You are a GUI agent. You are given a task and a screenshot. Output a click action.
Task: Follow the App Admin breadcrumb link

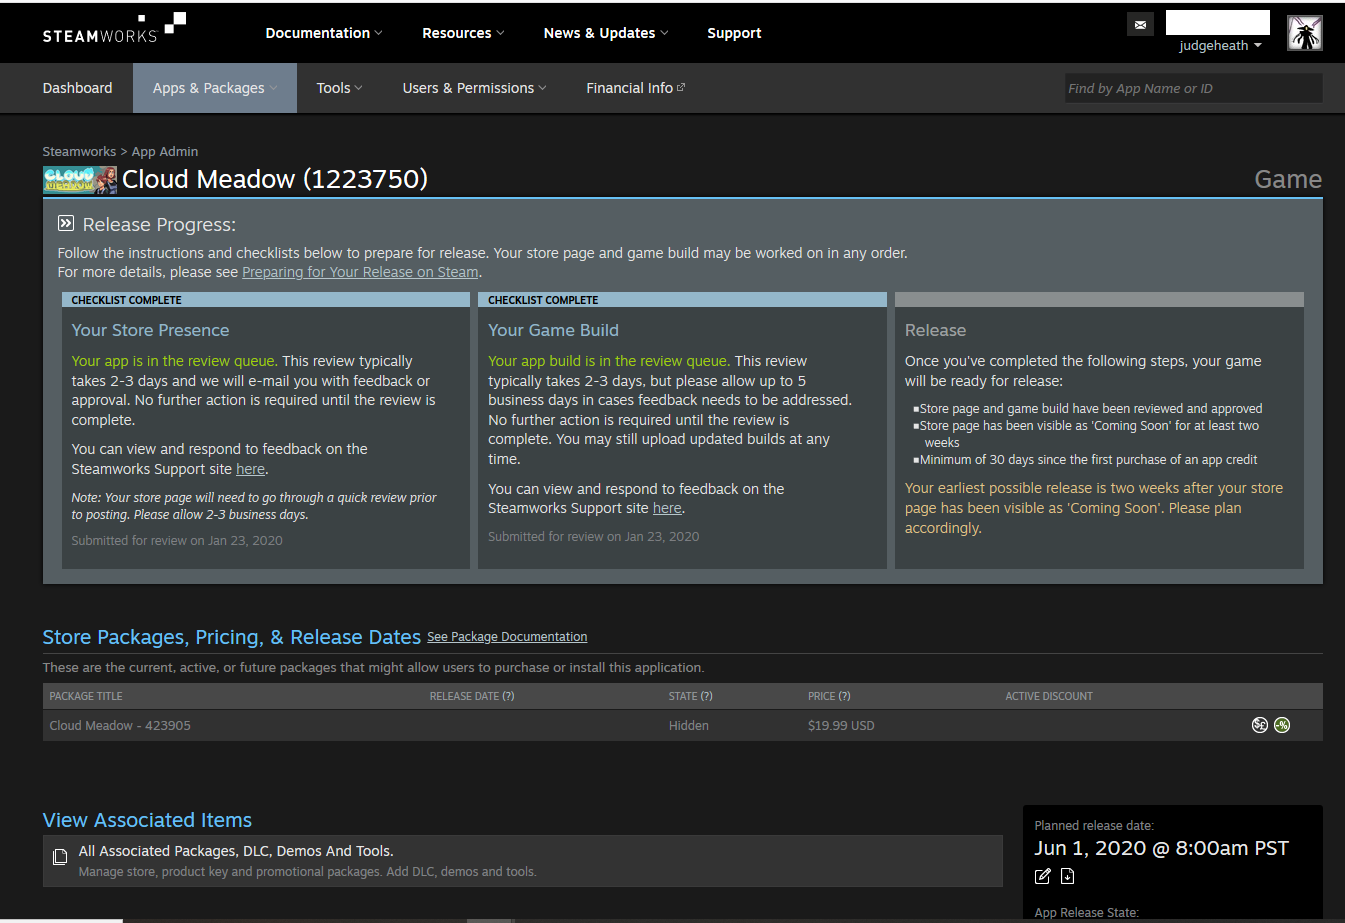[x=165, y=152]
